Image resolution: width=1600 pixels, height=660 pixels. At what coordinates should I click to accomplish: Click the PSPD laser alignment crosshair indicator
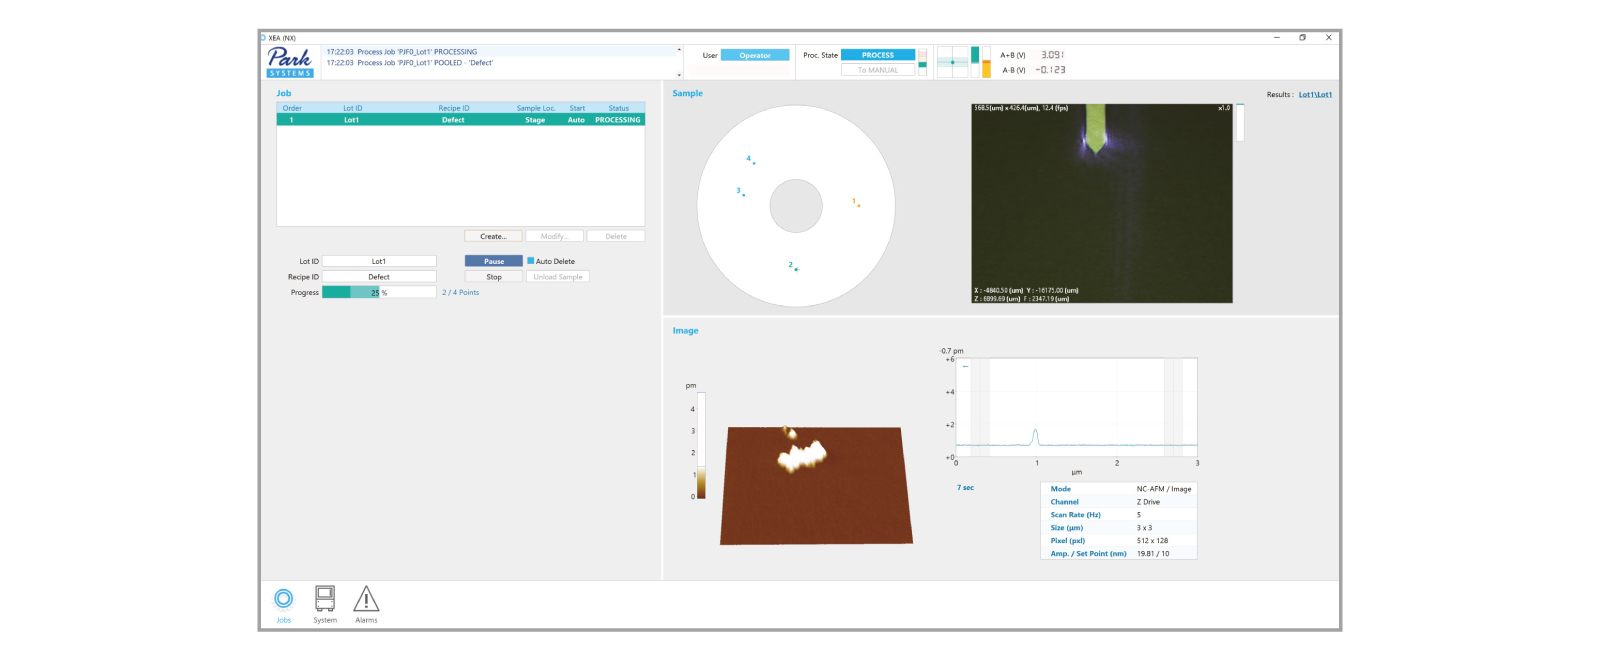coord(952,62)
